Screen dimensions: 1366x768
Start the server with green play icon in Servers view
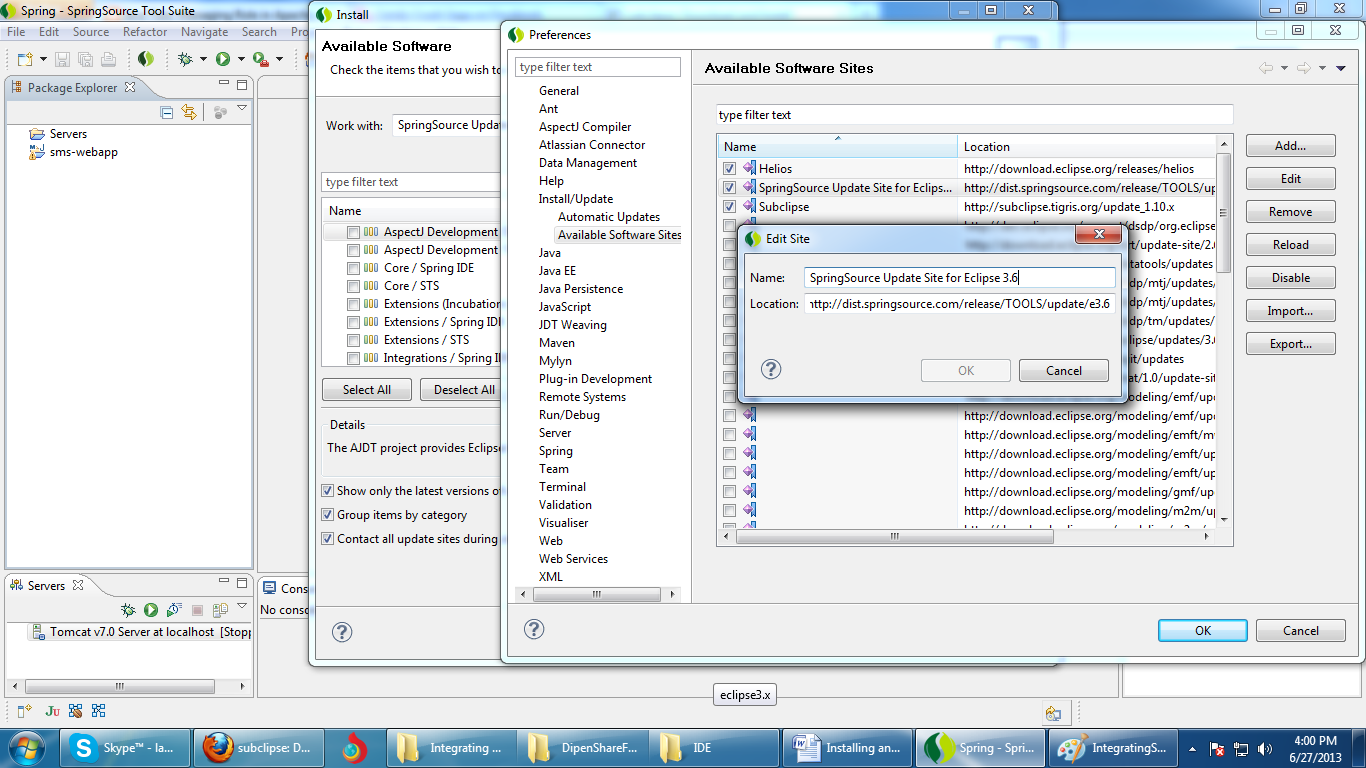151,610
